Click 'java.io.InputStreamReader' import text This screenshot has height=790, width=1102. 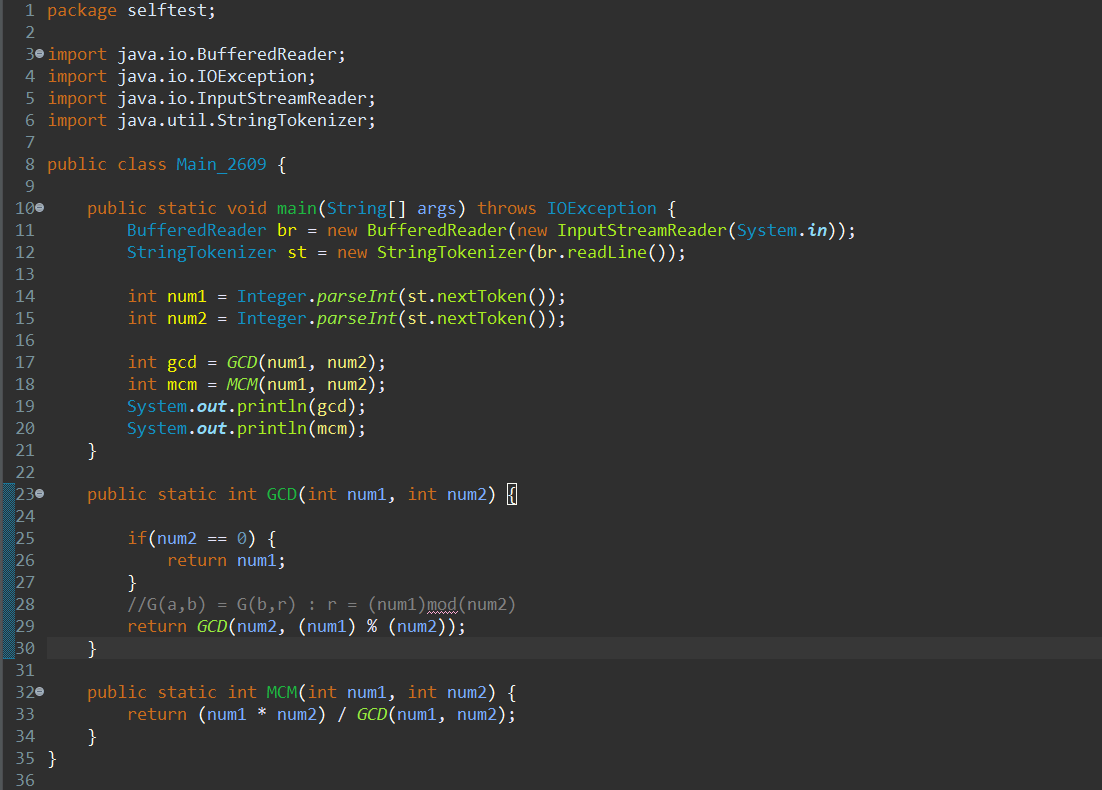click(x=242, y=98)
